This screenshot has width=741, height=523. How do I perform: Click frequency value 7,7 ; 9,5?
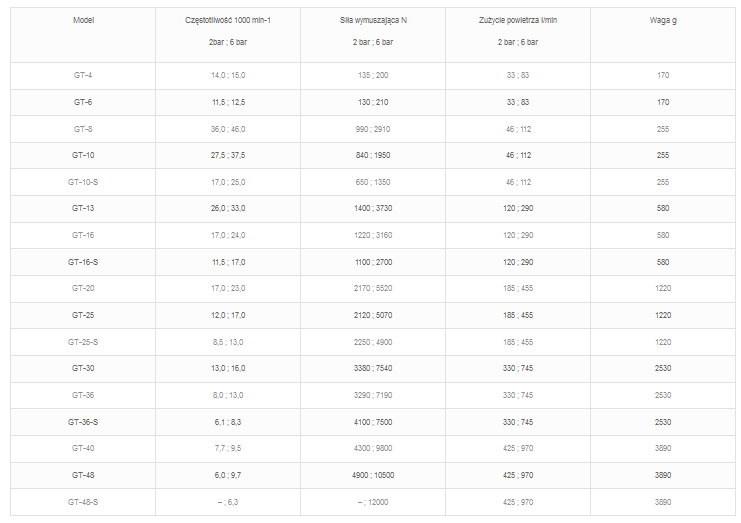coord(228,448)
